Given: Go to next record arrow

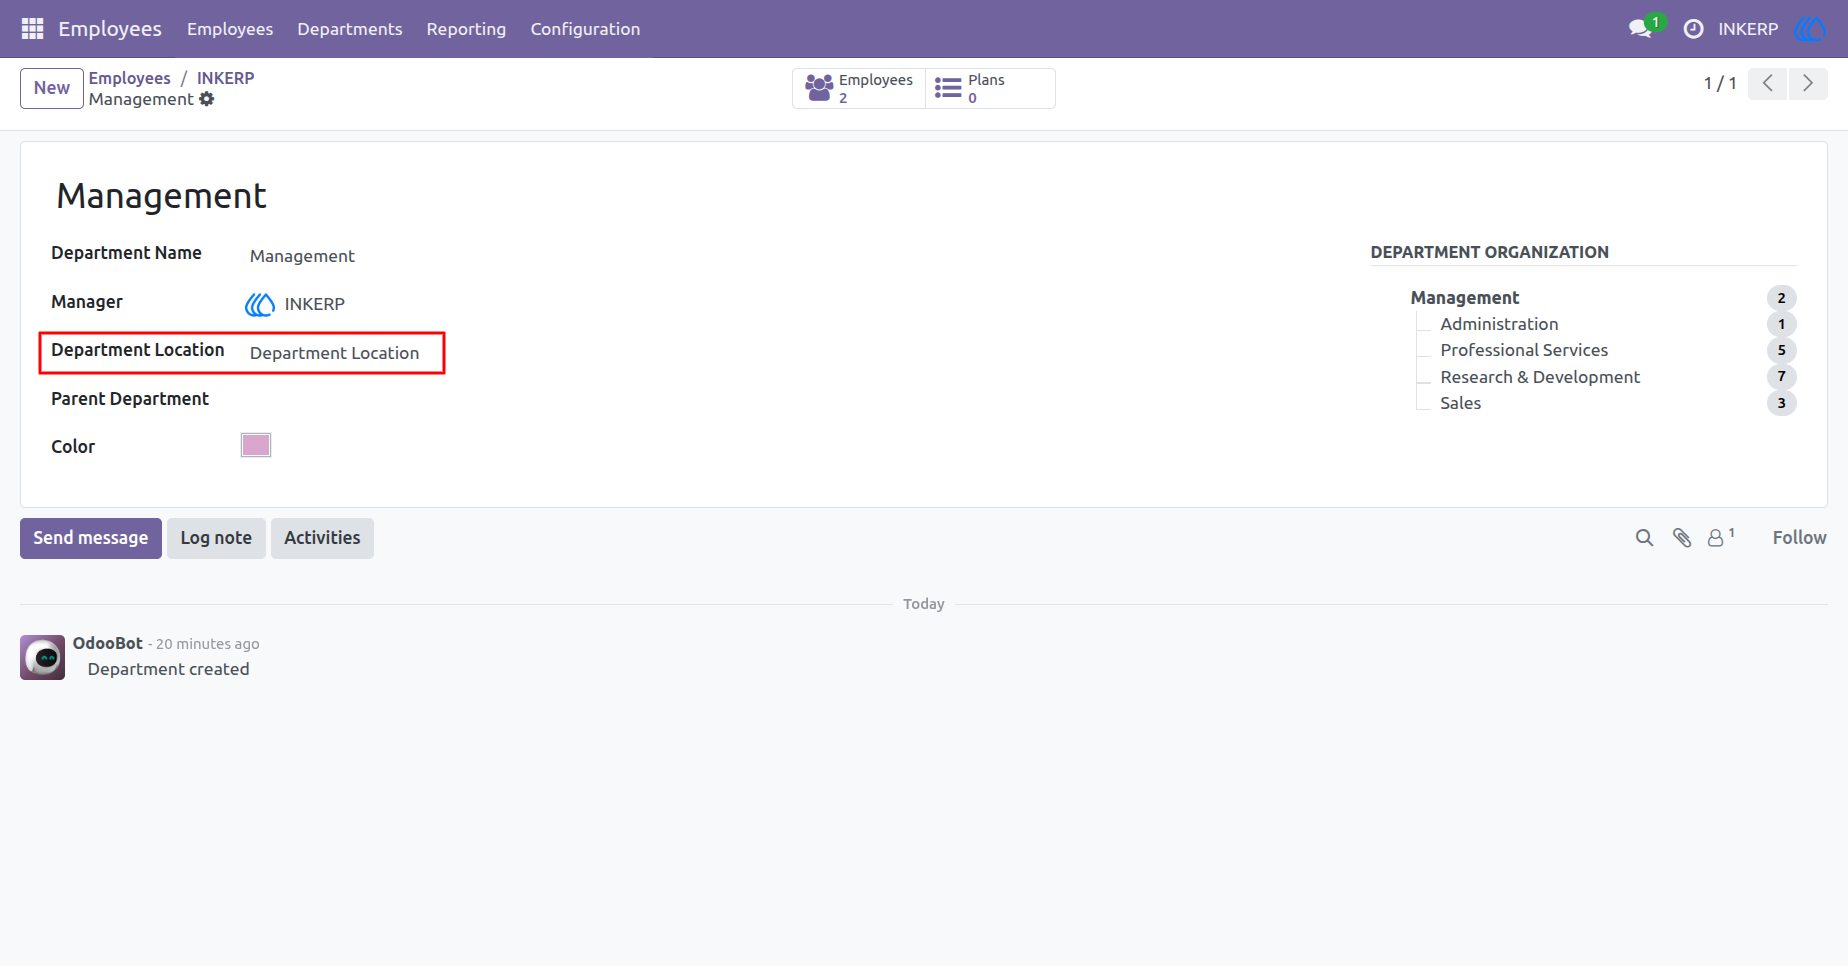Looking at the screenshot, I should (x=1808, y=83).
